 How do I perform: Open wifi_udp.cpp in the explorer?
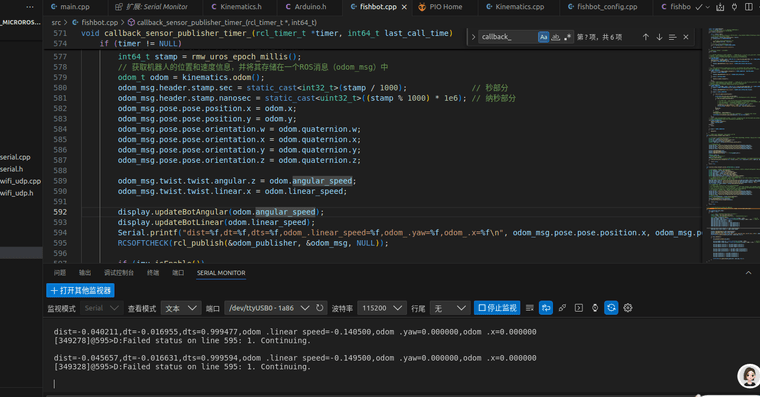[x=20, y=181]
